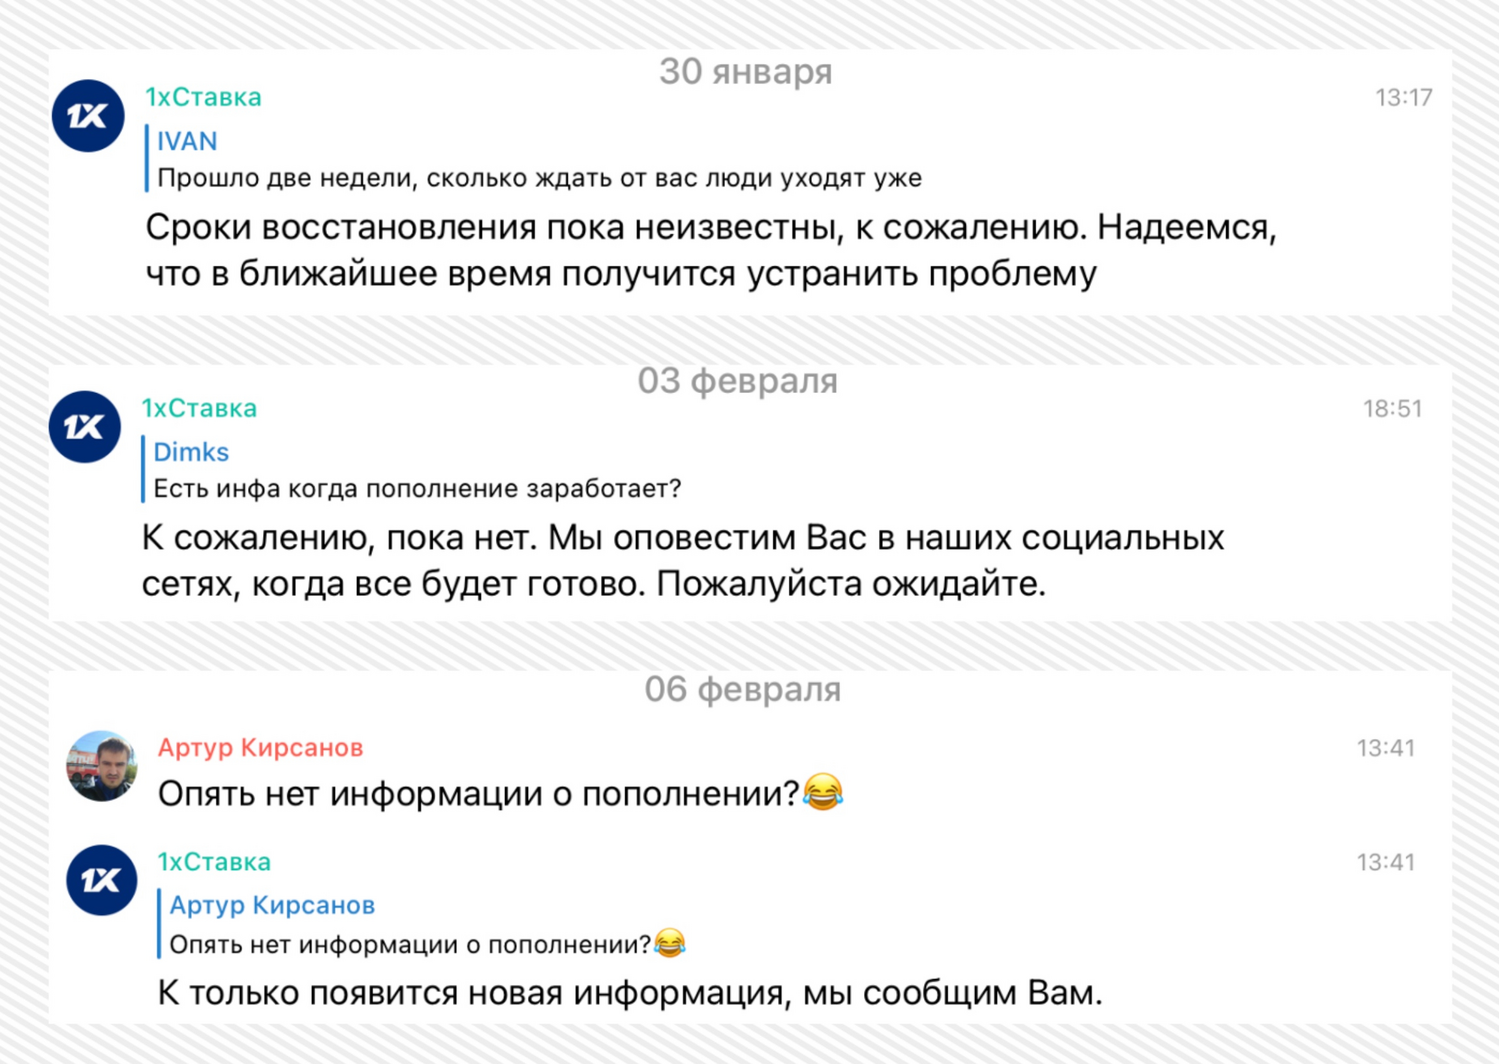Open Артур Кирсанов's profile photo
The width and height of the screenshot is (1499, 1064).
click(x=101, y=766)
